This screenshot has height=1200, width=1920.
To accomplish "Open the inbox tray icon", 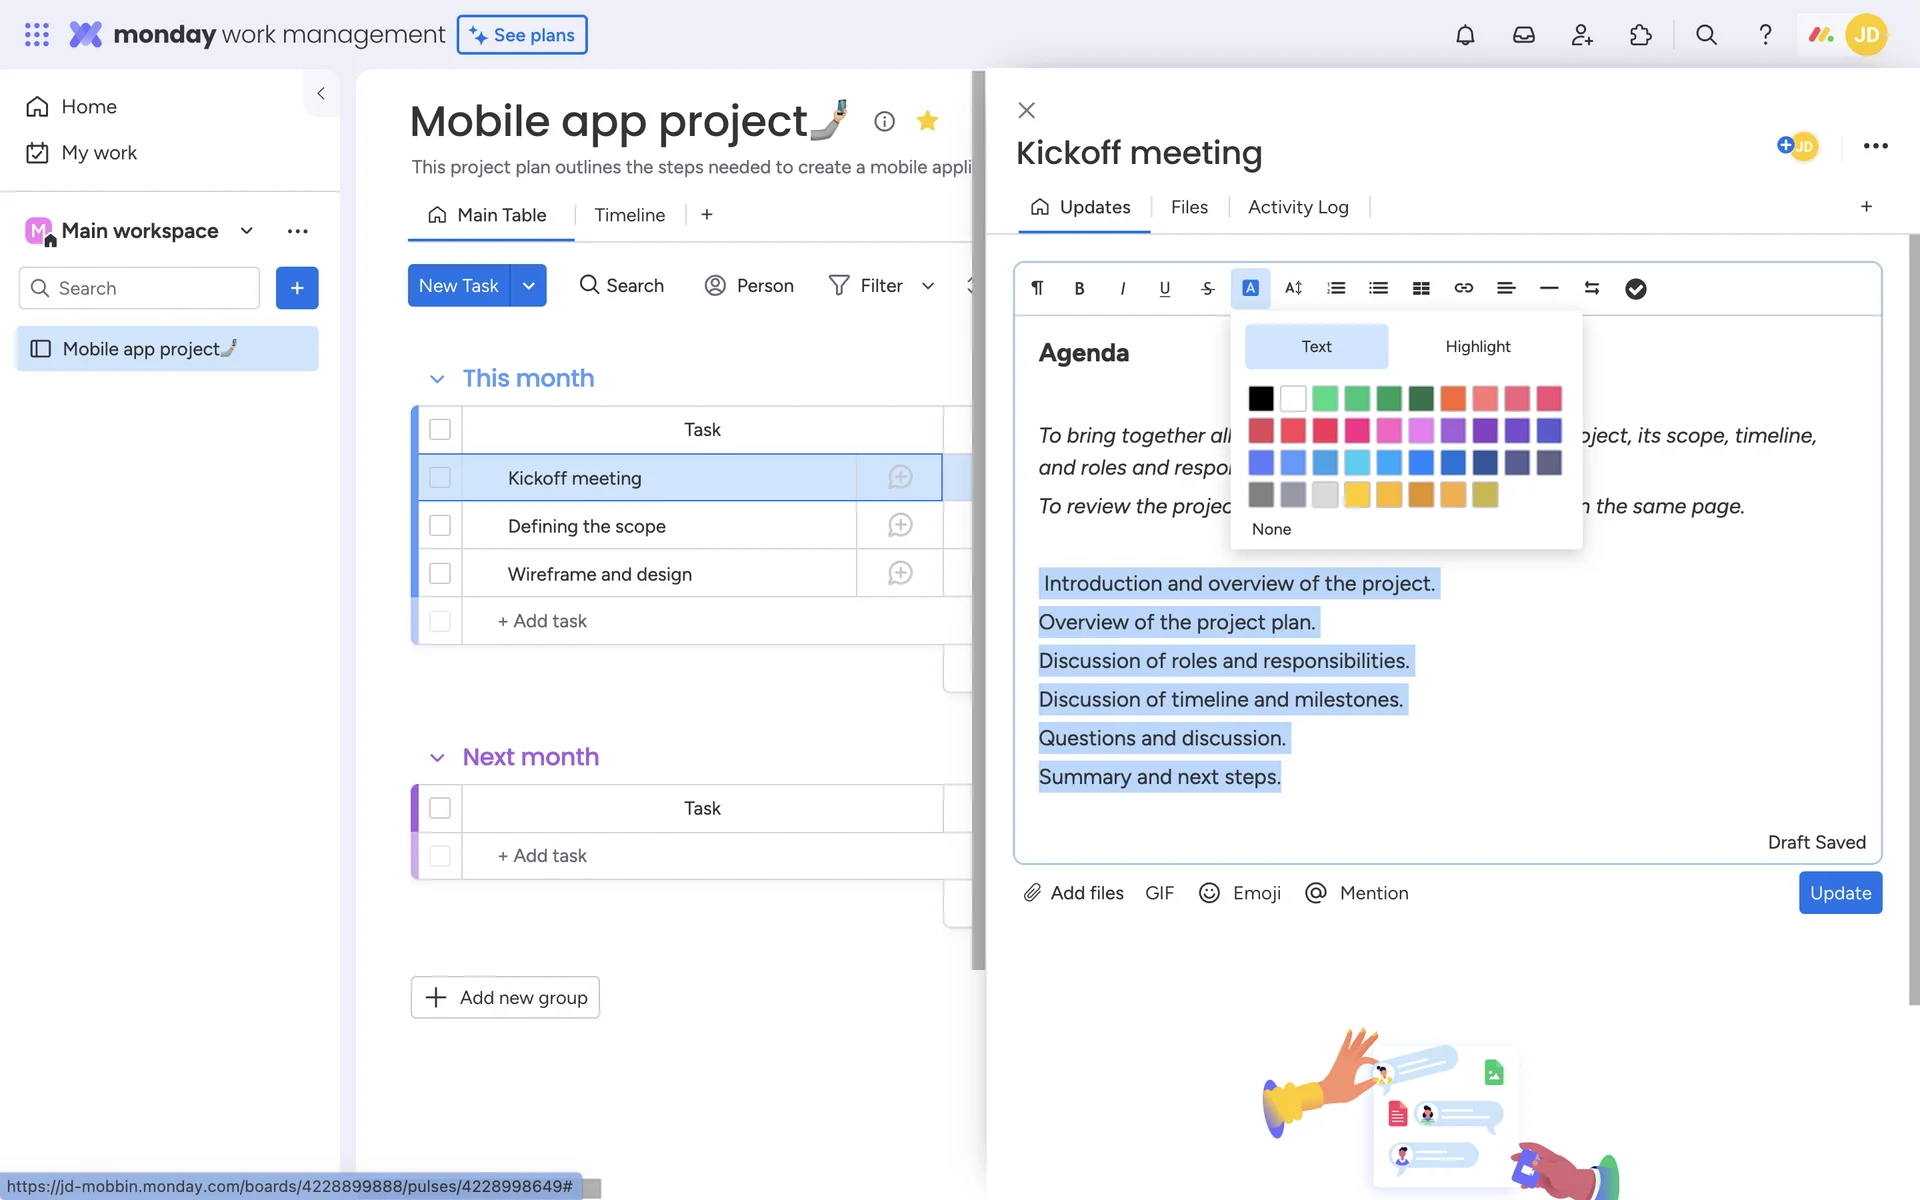I will click(1523, 35).
